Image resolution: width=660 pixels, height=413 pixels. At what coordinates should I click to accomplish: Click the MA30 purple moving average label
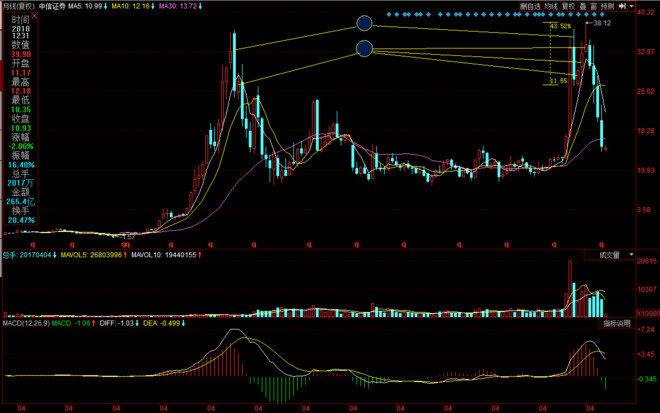pyautogui.click(x=180, y=6)
